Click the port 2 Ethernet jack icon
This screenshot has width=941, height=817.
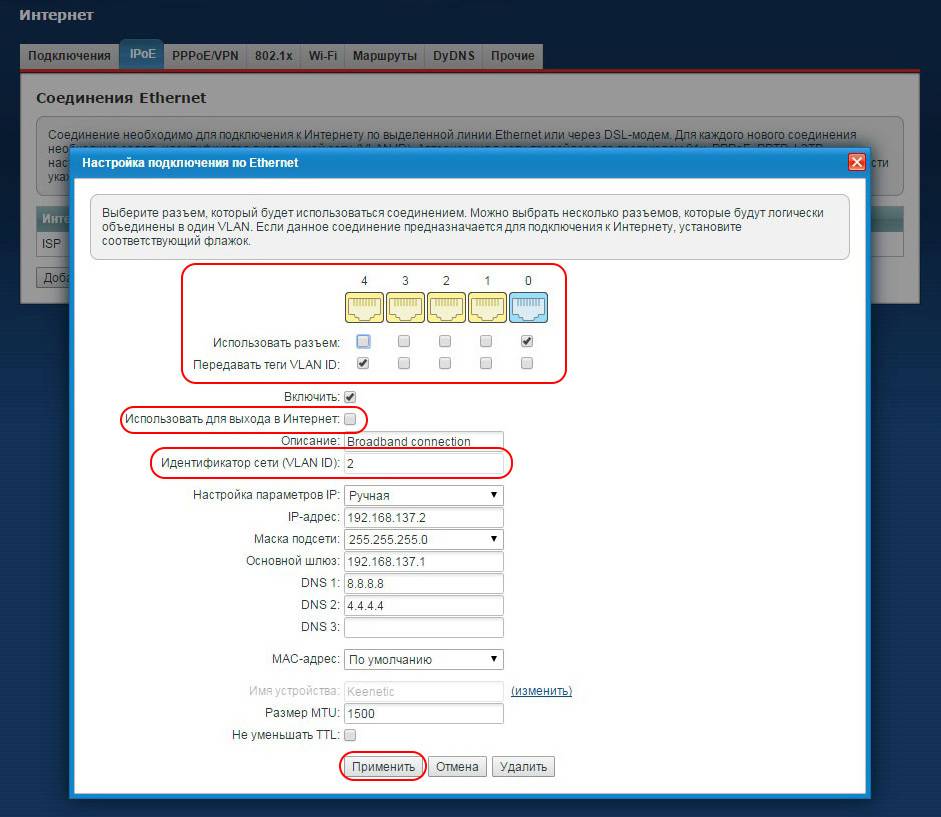click(446, 307)
